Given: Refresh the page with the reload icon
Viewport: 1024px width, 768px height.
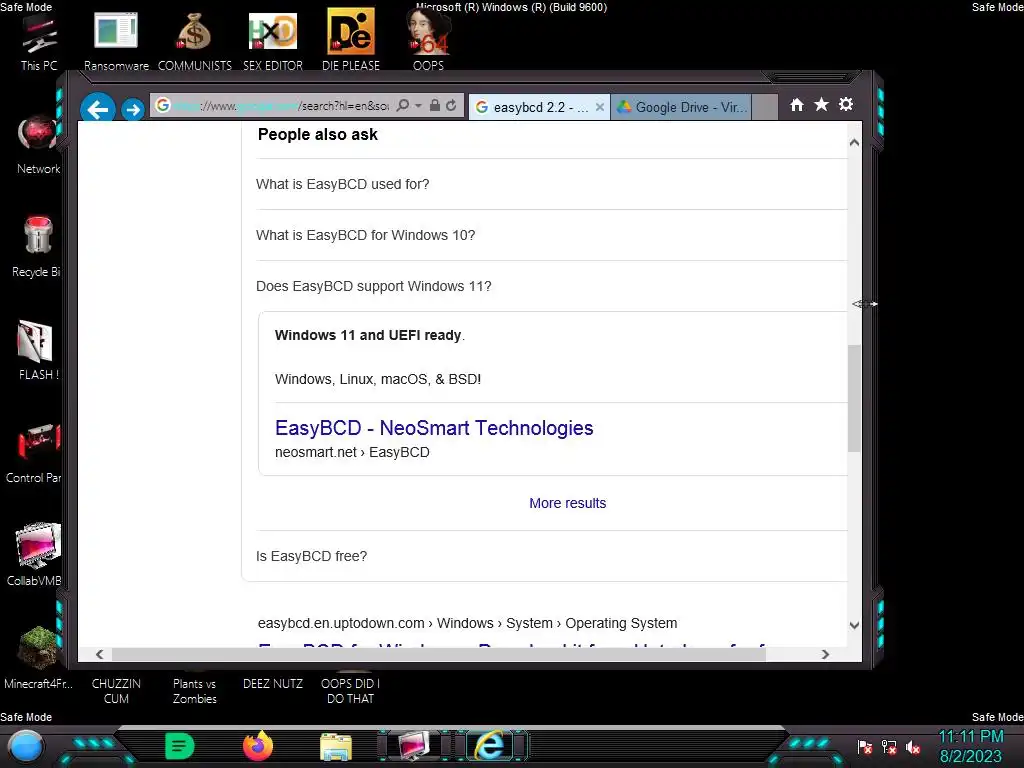Looking at the screenshot, I should [x=451, y=105].
